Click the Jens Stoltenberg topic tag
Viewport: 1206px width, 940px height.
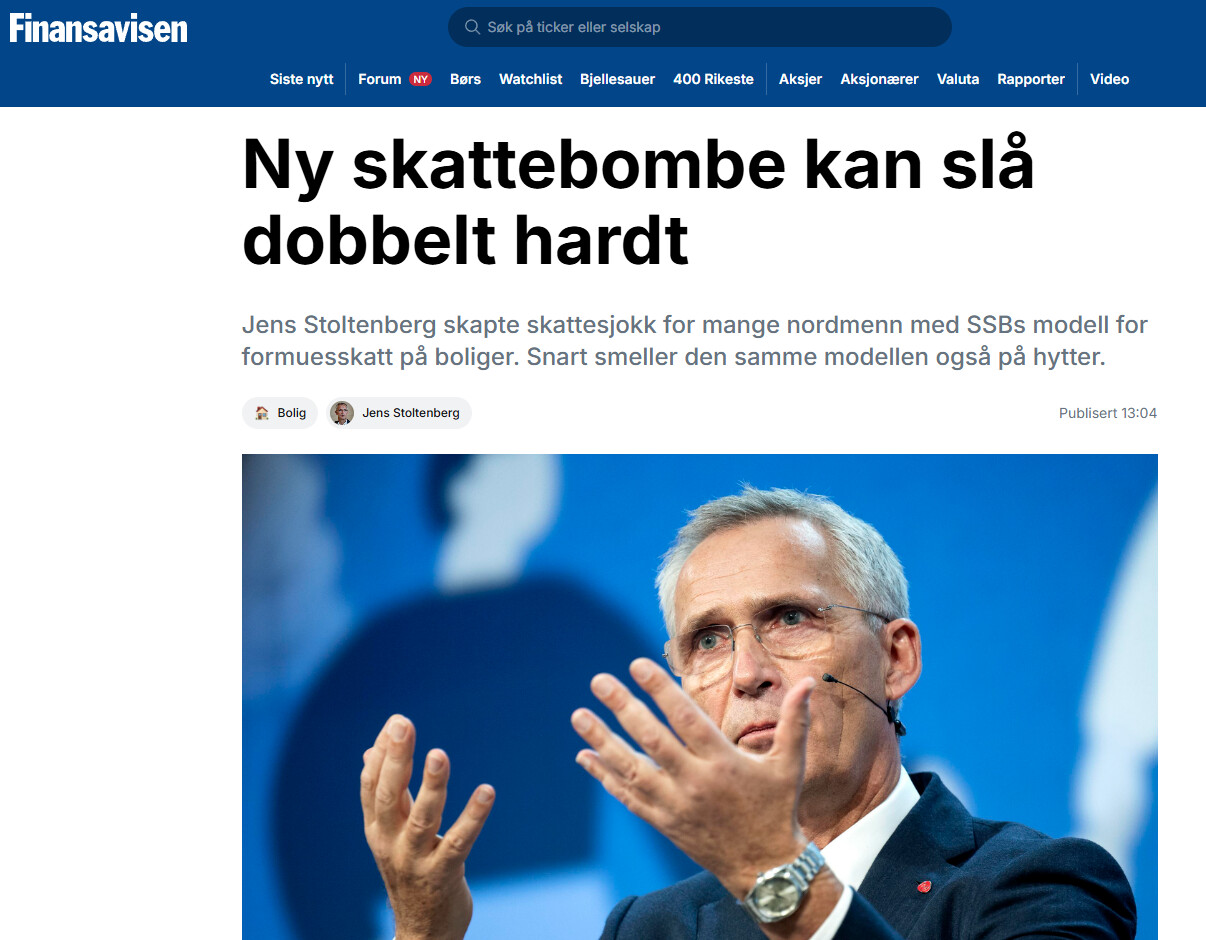pyautogui.click(x=399, y=413)
